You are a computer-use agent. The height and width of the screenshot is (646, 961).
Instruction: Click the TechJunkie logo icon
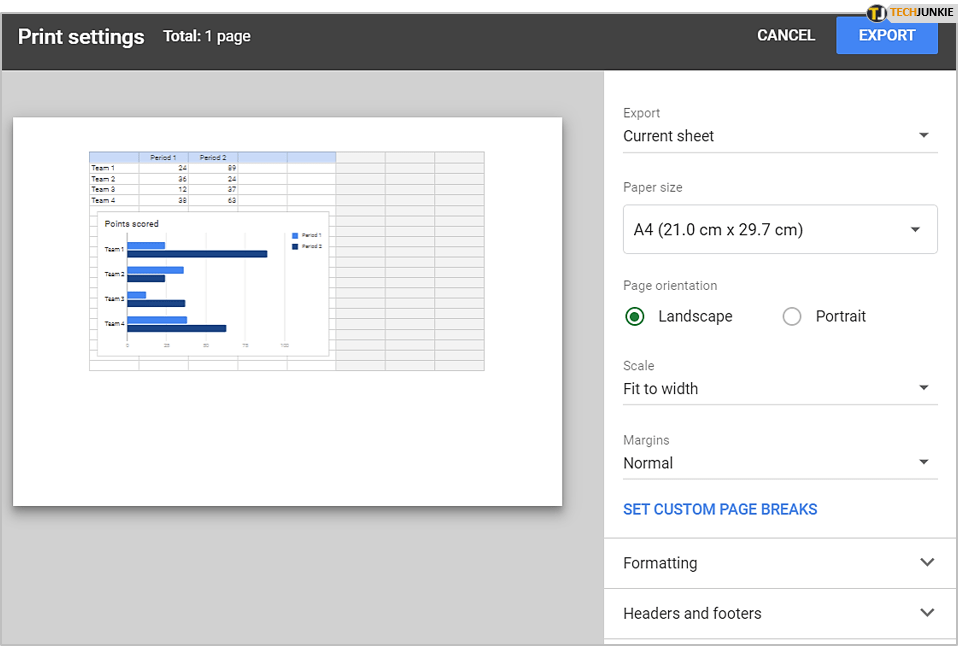[877, 13]
